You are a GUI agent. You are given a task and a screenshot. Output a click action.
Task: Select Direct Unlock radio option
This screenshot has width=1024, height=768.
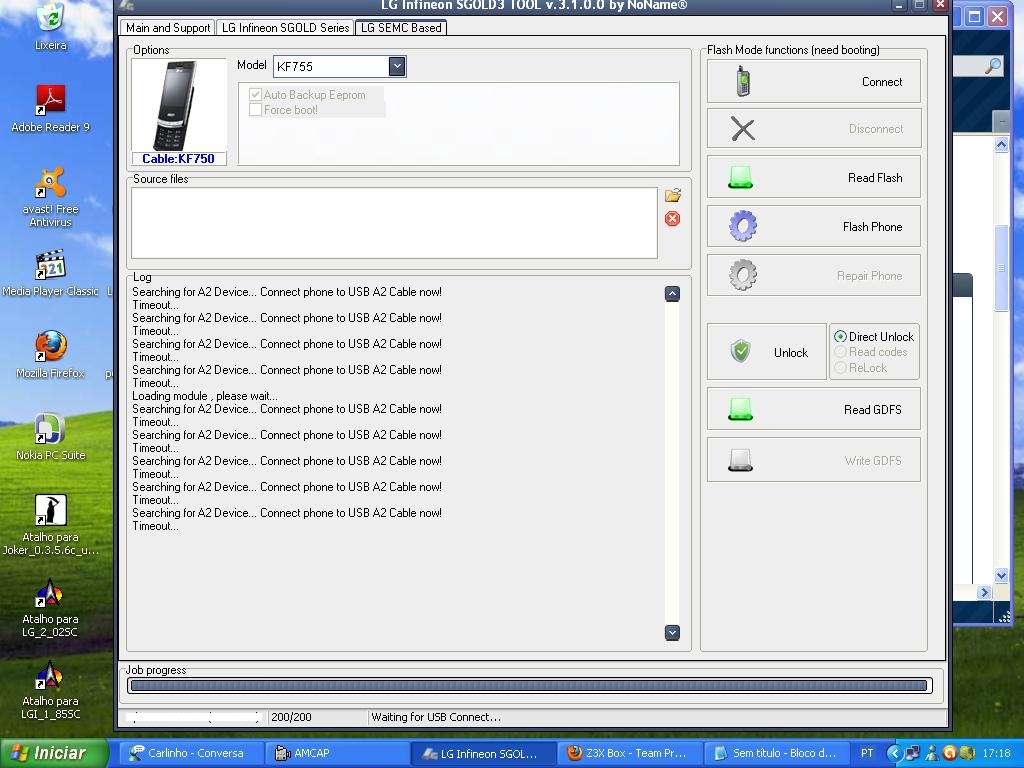point(840,336)
